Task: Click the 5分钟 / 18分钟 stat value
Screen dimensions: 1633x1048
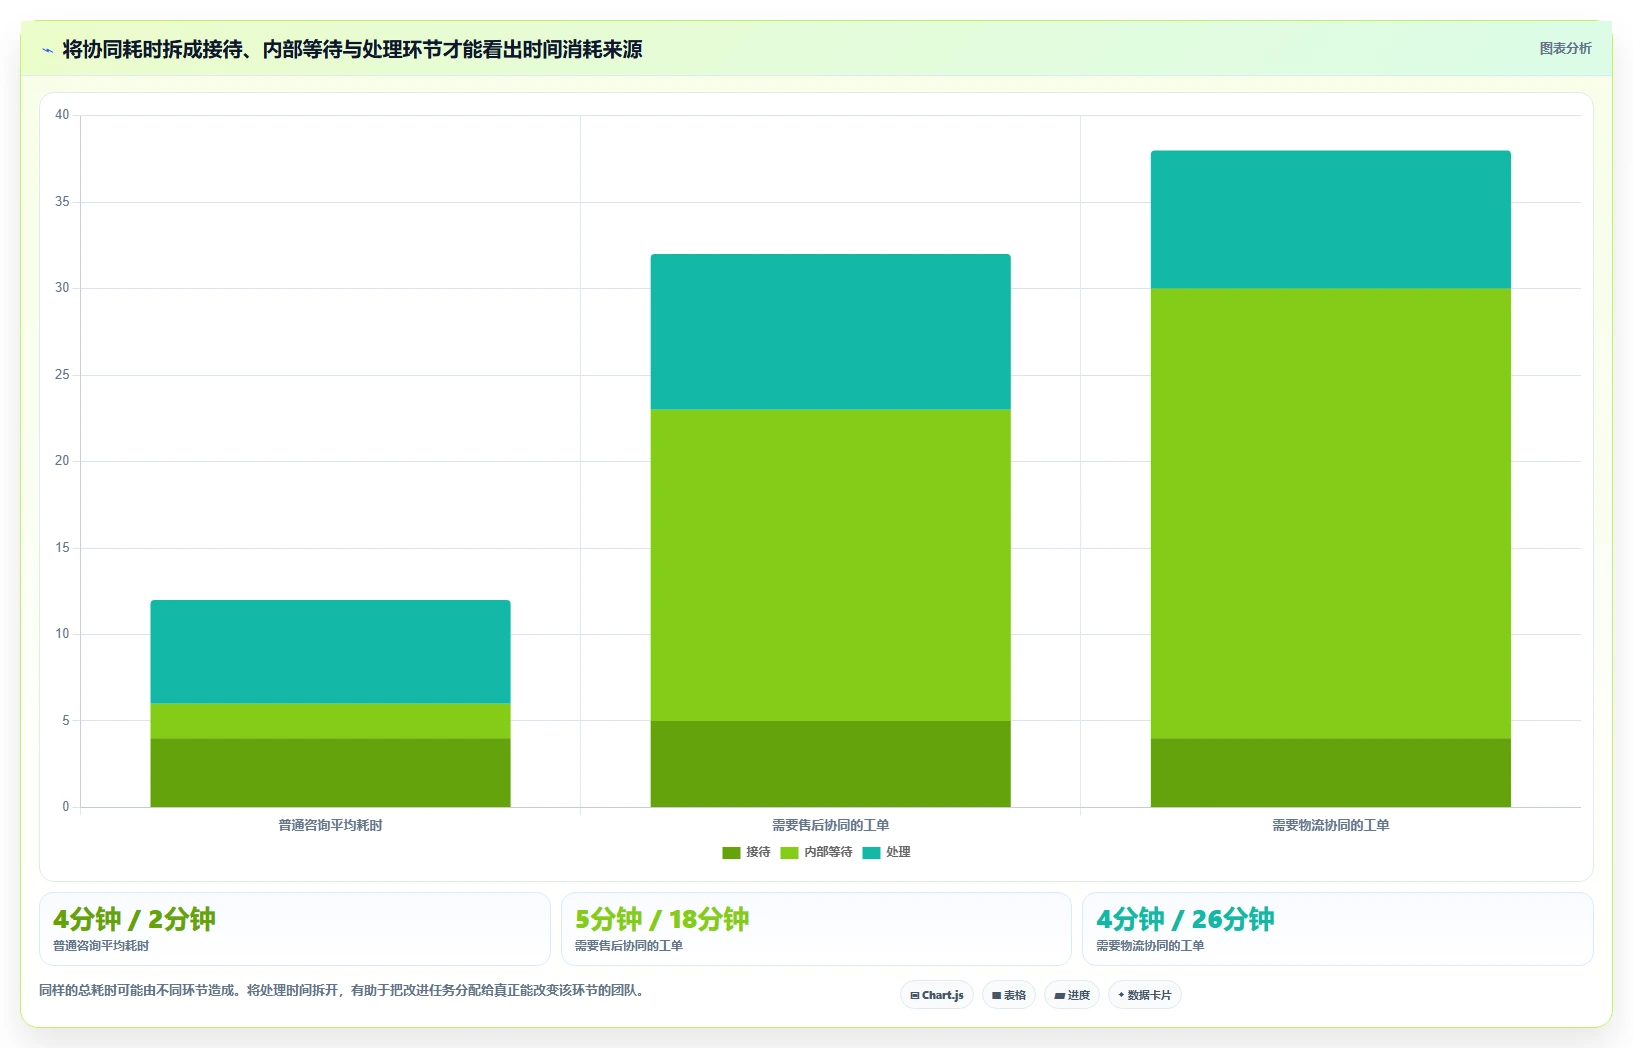Action: 661,919
